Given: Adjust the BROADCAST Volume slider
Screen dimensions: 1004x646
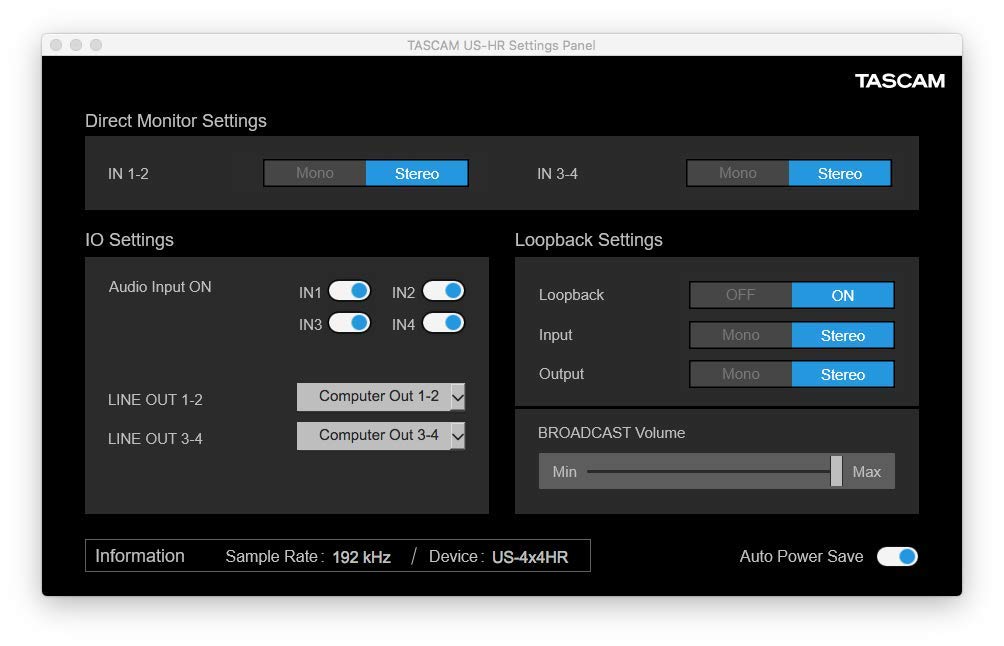Looking at the screenshot, I should point(836,471).
